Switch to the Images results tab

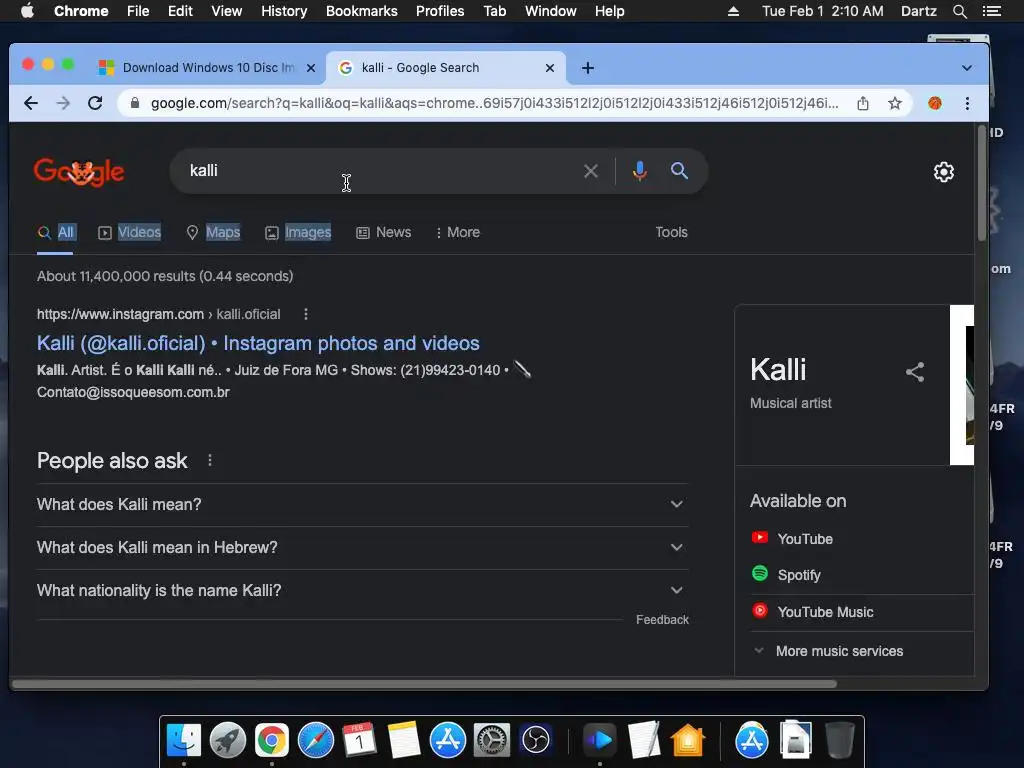(x=298, y=232)
